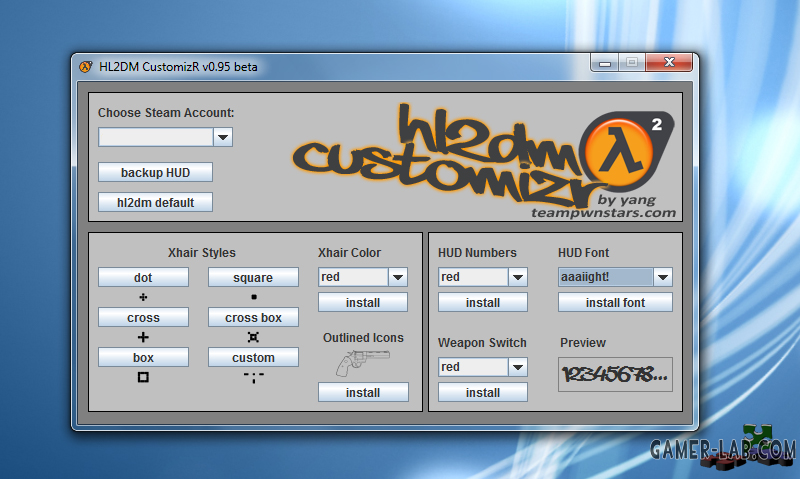Open the HUD Font dropdown arrow
Image resolution: width=800 pixels, height=479 pixels.
pyautogui.click(x=663, y=277)
